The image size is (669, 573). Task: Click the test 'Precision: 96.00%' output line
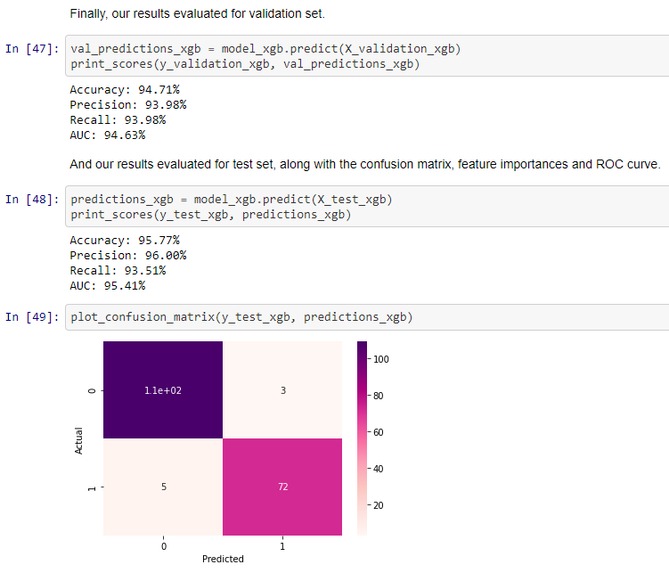[x=128, y=255]
